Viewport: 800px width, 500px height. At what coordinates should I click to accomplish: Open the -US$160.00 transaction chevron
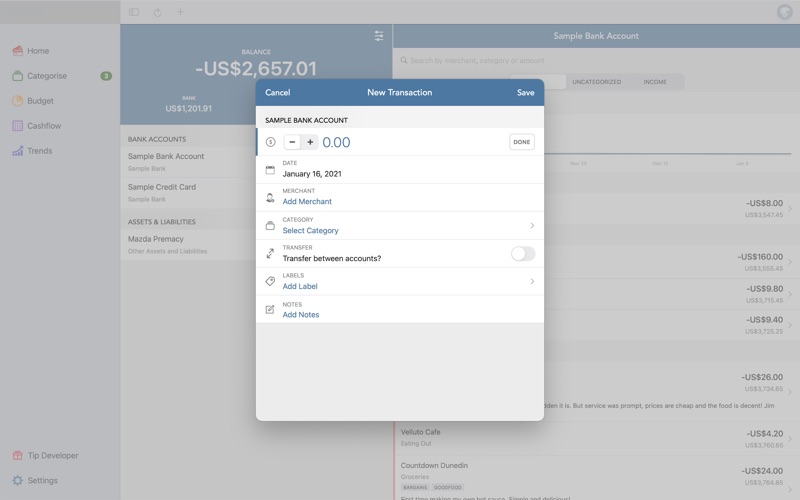790,262
